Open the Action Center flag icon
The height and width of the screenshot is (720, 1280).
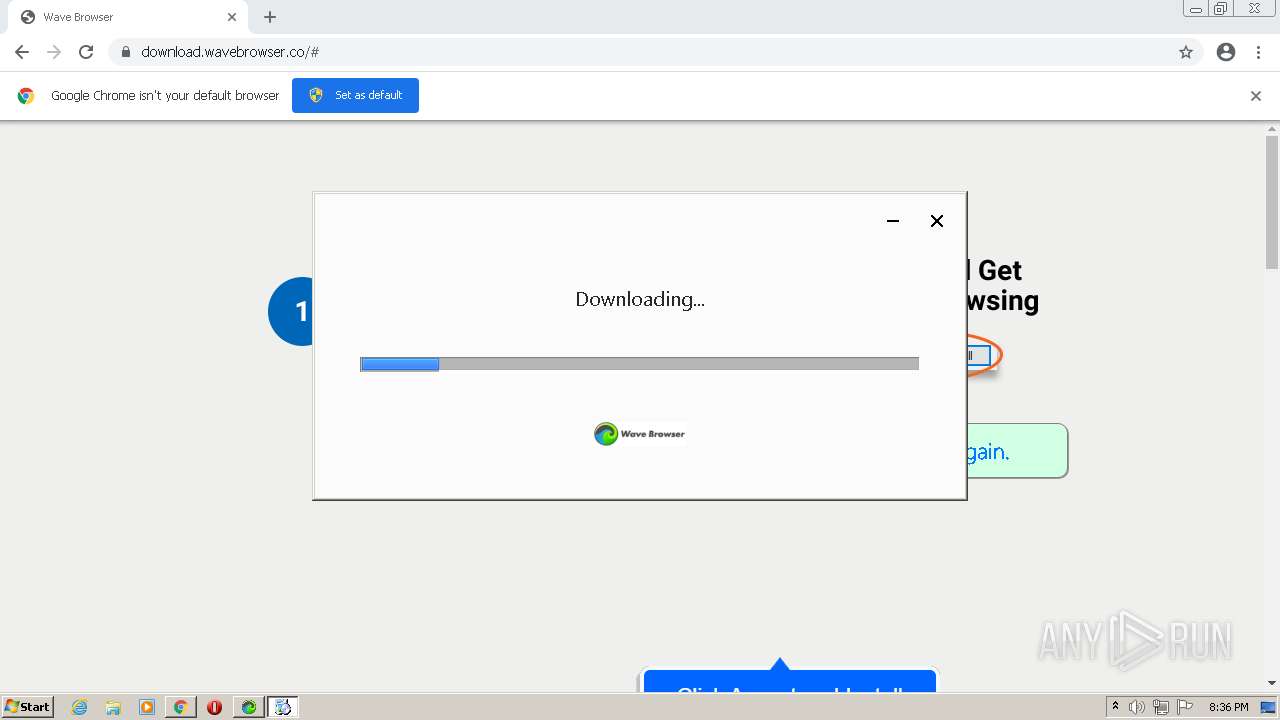[1185, 707]
